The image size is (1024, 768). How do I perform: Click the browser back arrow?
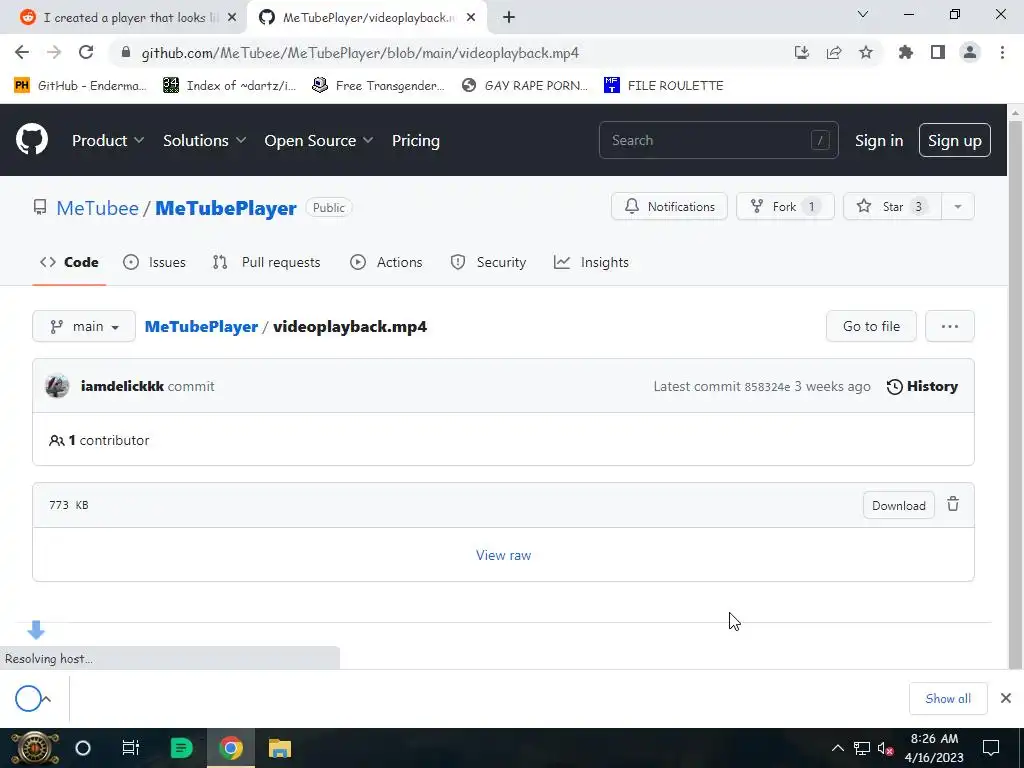point(22,53)
